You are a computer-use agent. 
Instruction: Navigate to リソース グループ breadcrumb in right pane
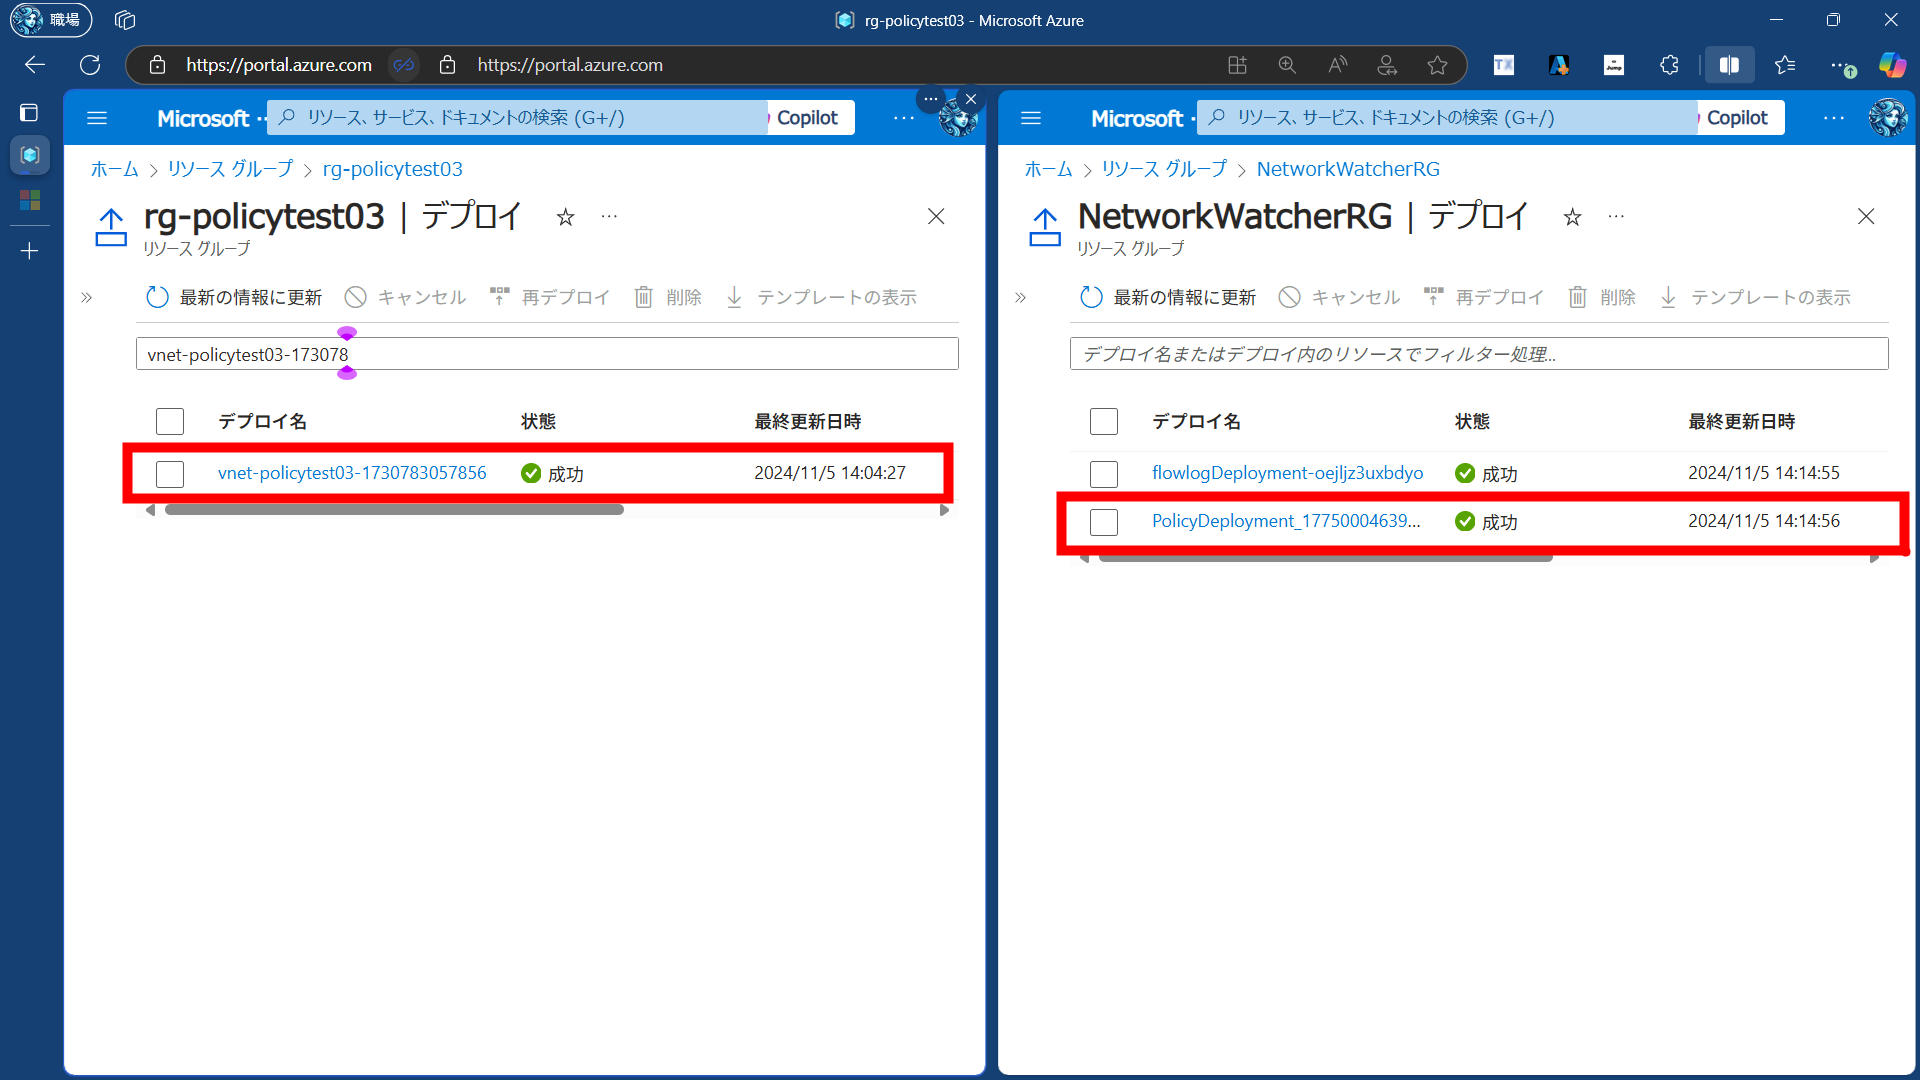tap(1164, 169)
